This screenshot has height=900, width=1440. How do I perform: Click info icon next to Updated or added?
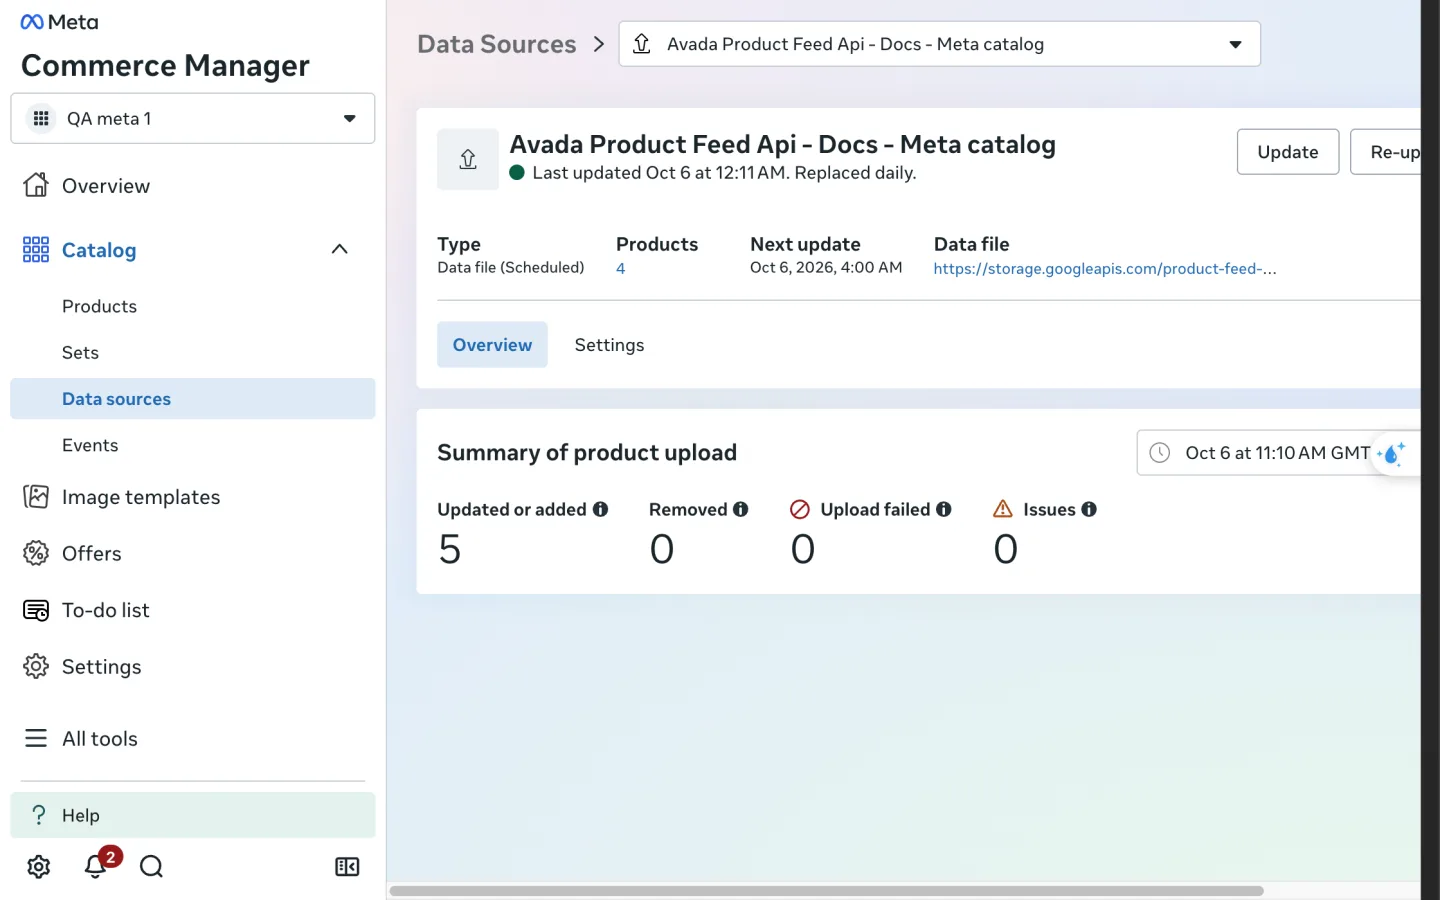[x=600, y=509]
